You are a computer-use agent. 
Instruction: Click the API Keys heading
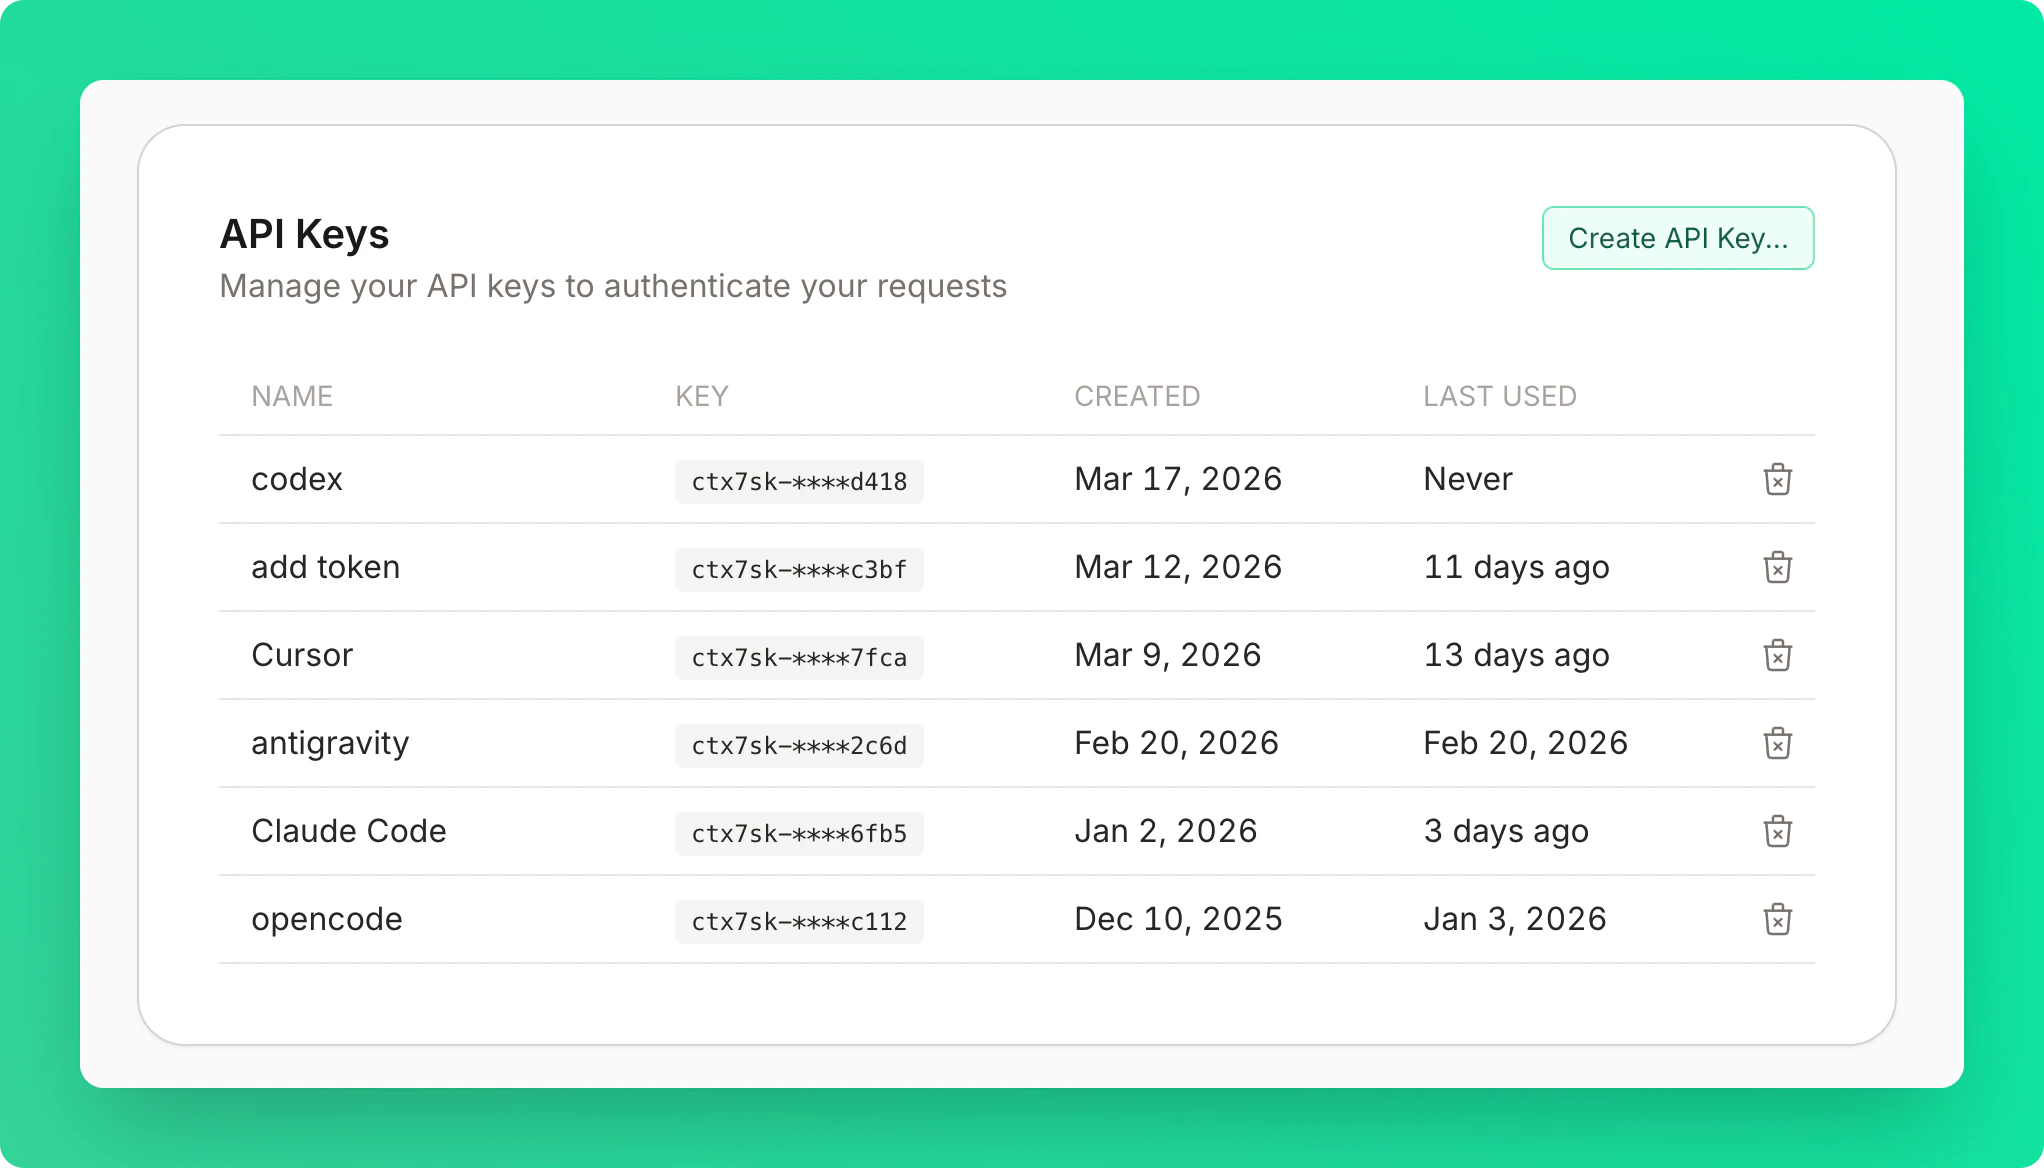pyautogui.click(x=304, y=234)
